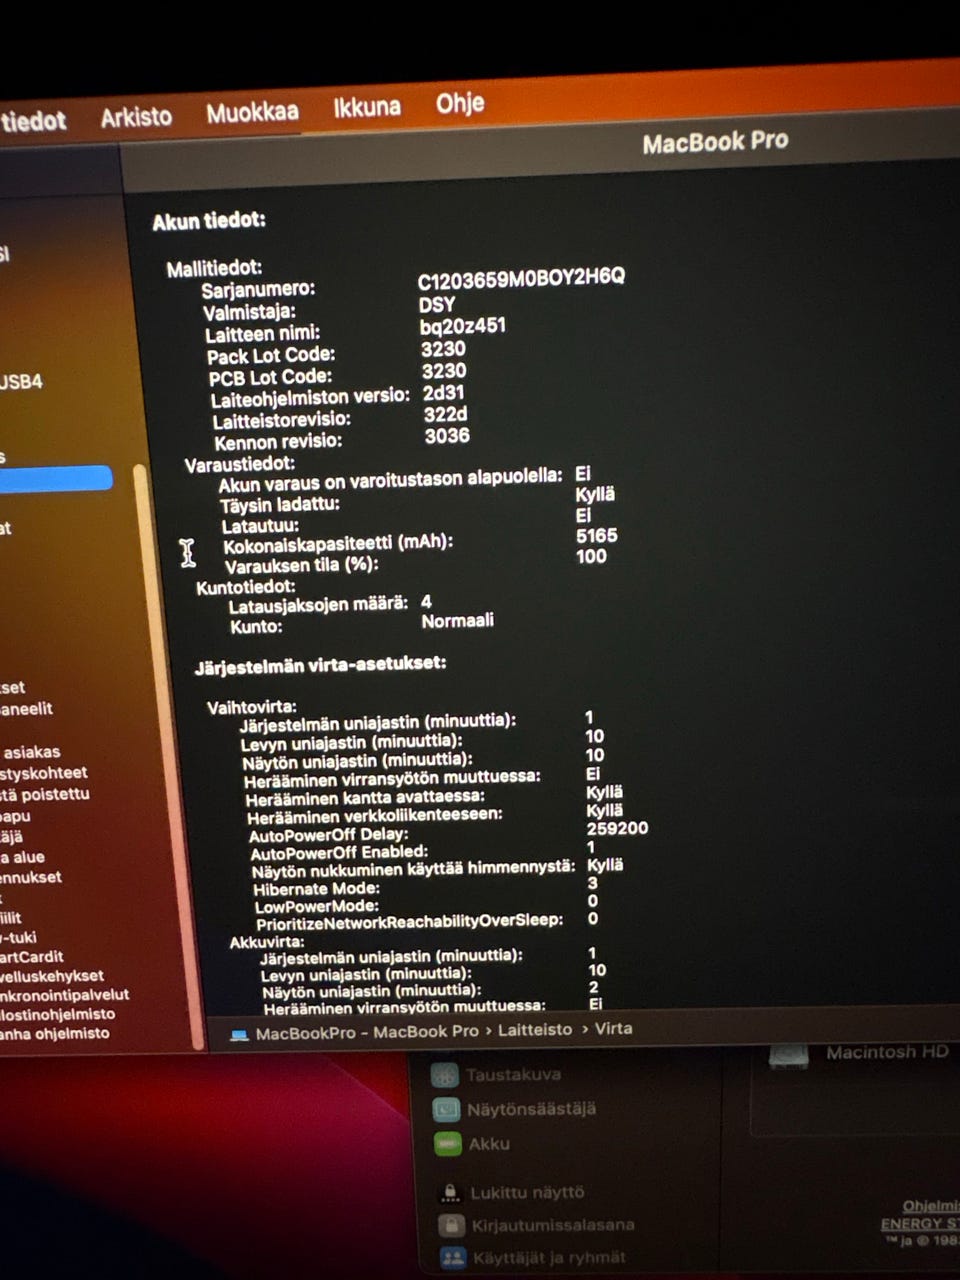960x1280 pixels.
Task: Click the 'PrioritizeNetworkReachabilityOverSleep:' label
Action: (x=409, y=922)
